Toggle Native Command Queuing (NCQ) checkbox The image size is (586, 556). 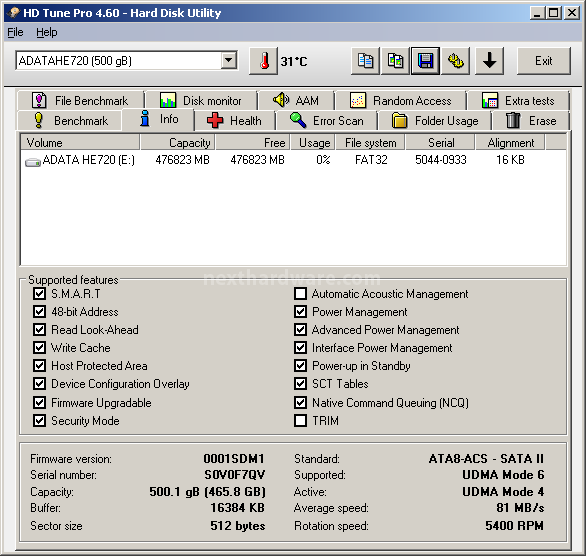pos(300,402)
